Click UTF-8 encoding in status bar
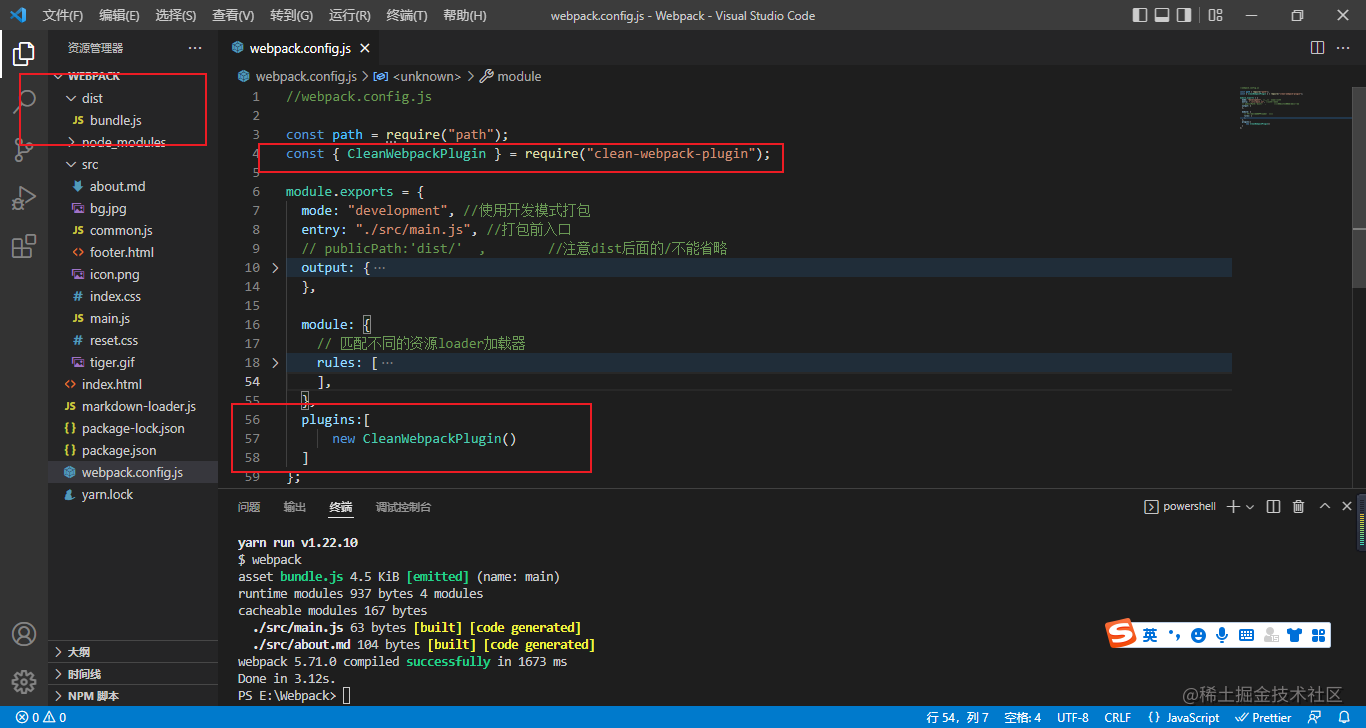The height and width of the screenshot is (728, 1366). click(x=1072, y=717)
